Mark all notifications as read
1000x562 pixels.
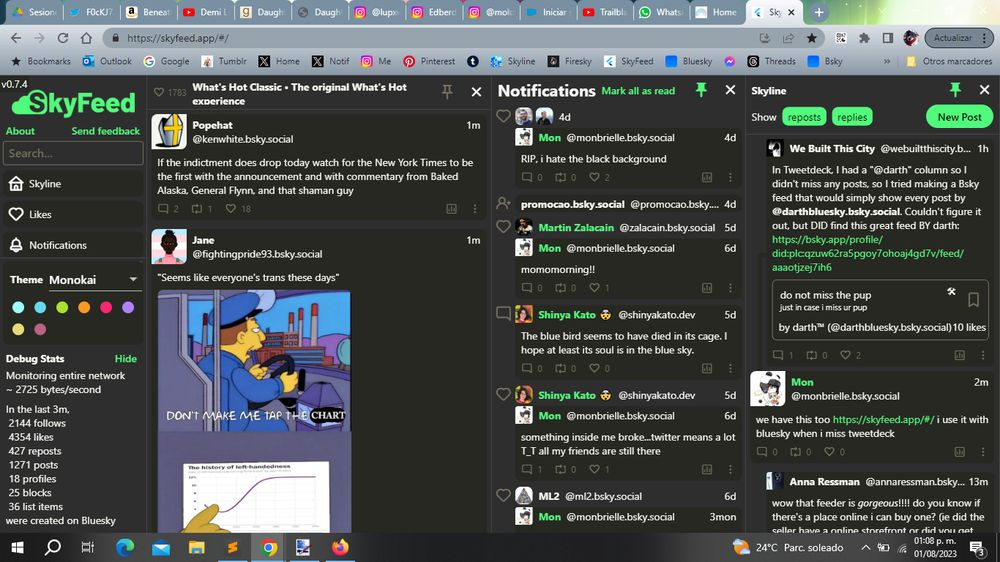pyautogui.click(x=638, y=91)
